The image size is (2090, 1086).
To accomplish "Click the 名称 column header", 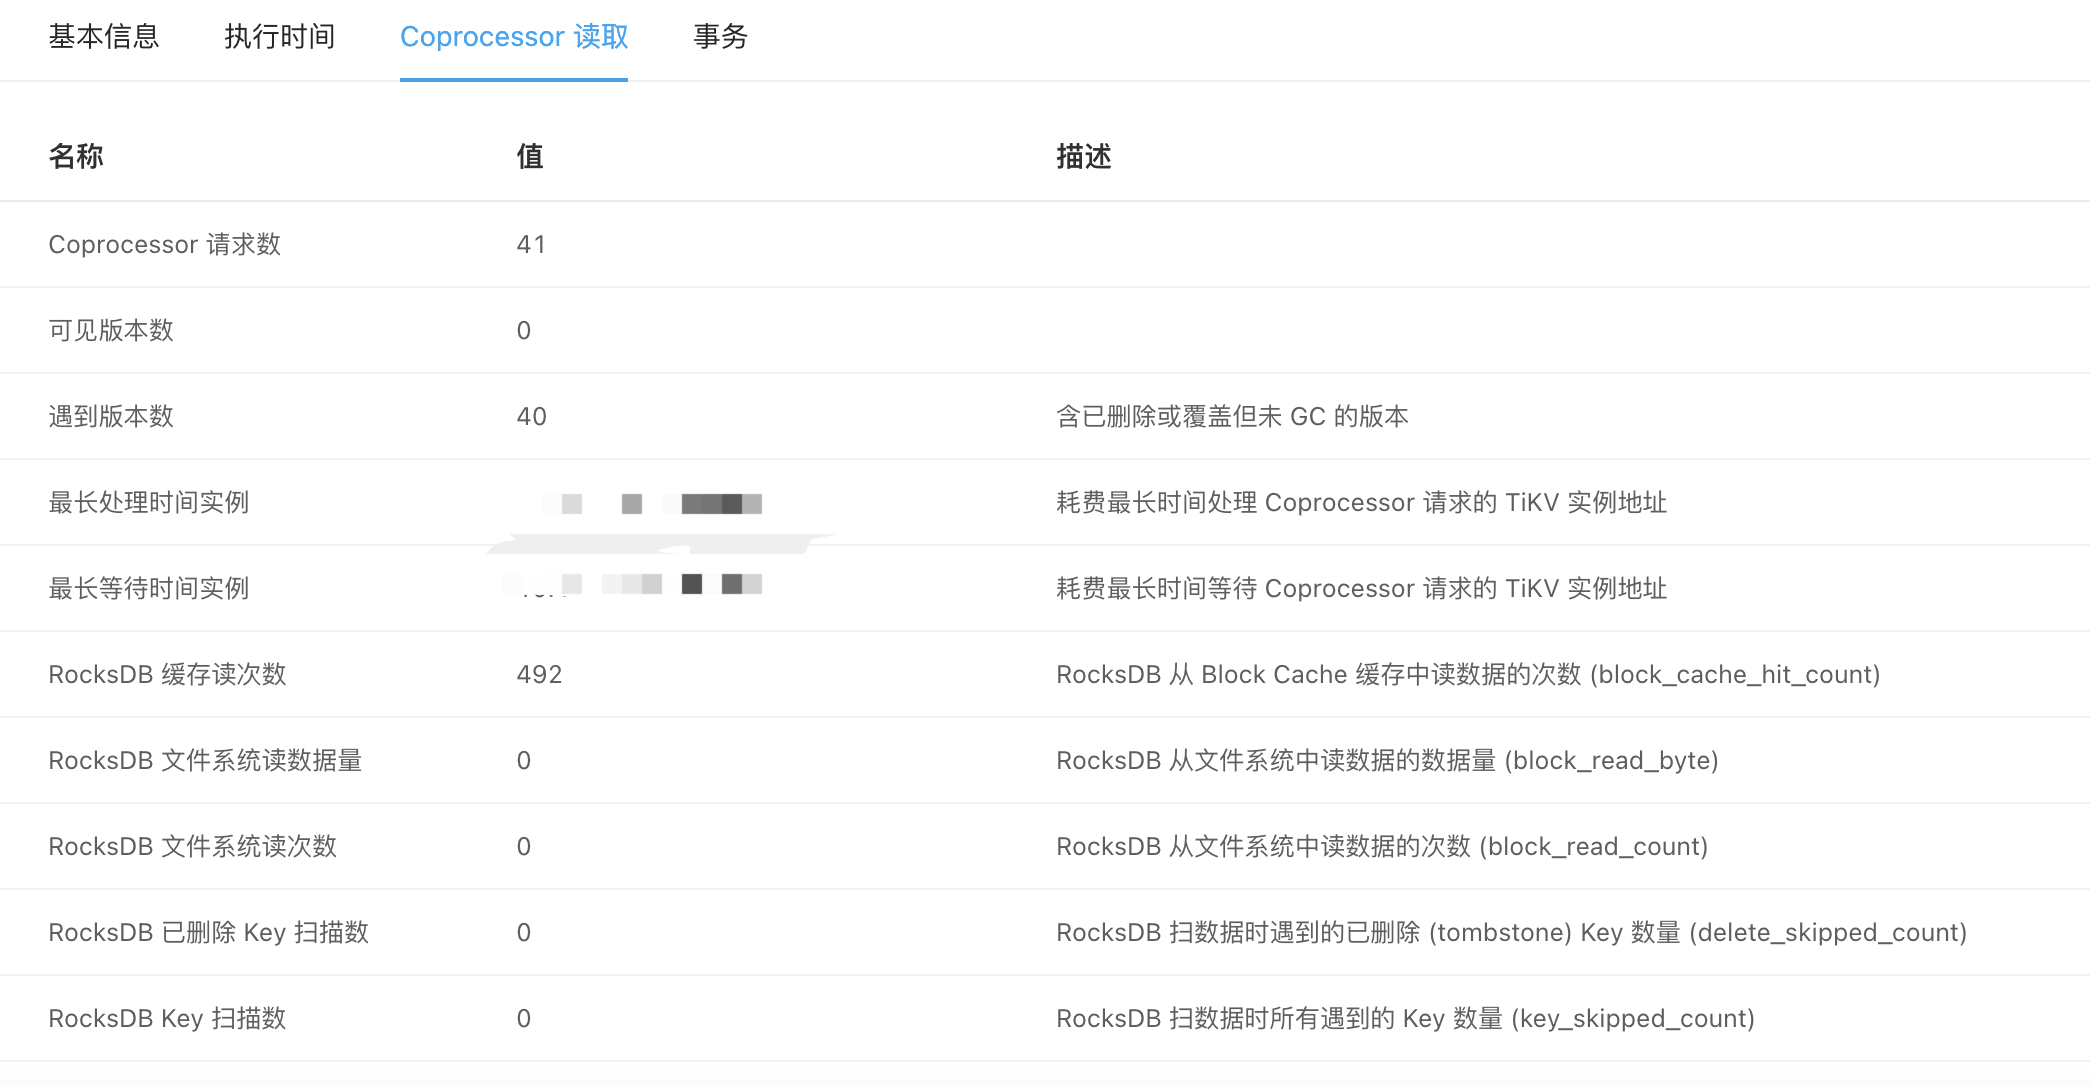I will click(x=76, y=156).
